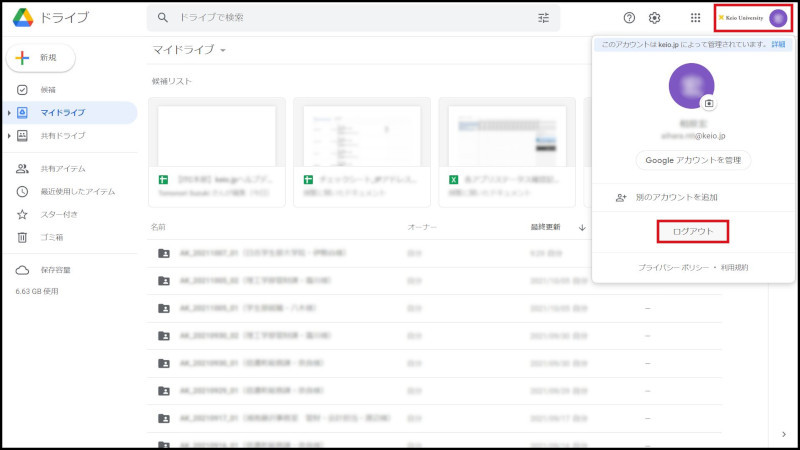The image size is (800, 450).
Task: Click the ログアウト button
Action: 692,232
